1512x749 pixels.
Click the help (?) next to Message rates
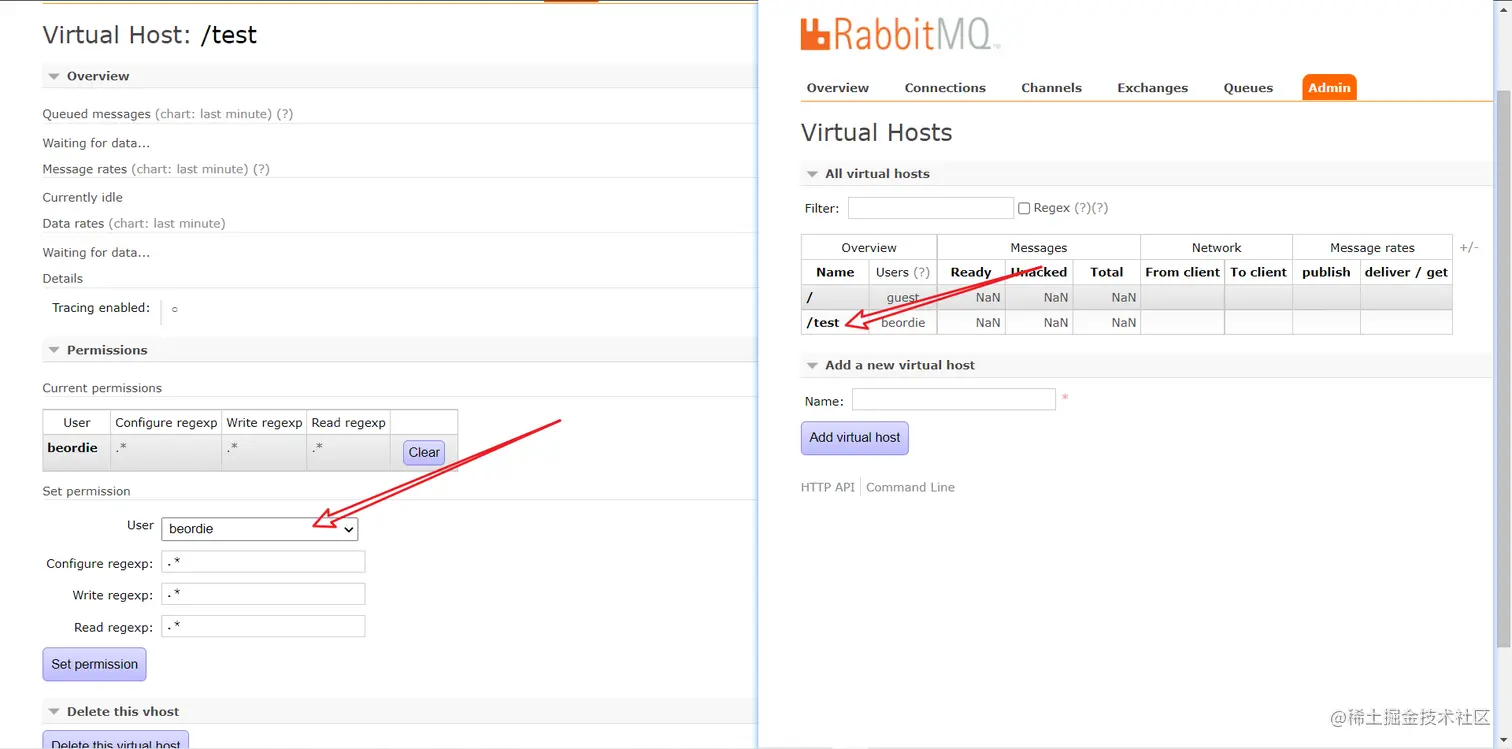[261, 169]
